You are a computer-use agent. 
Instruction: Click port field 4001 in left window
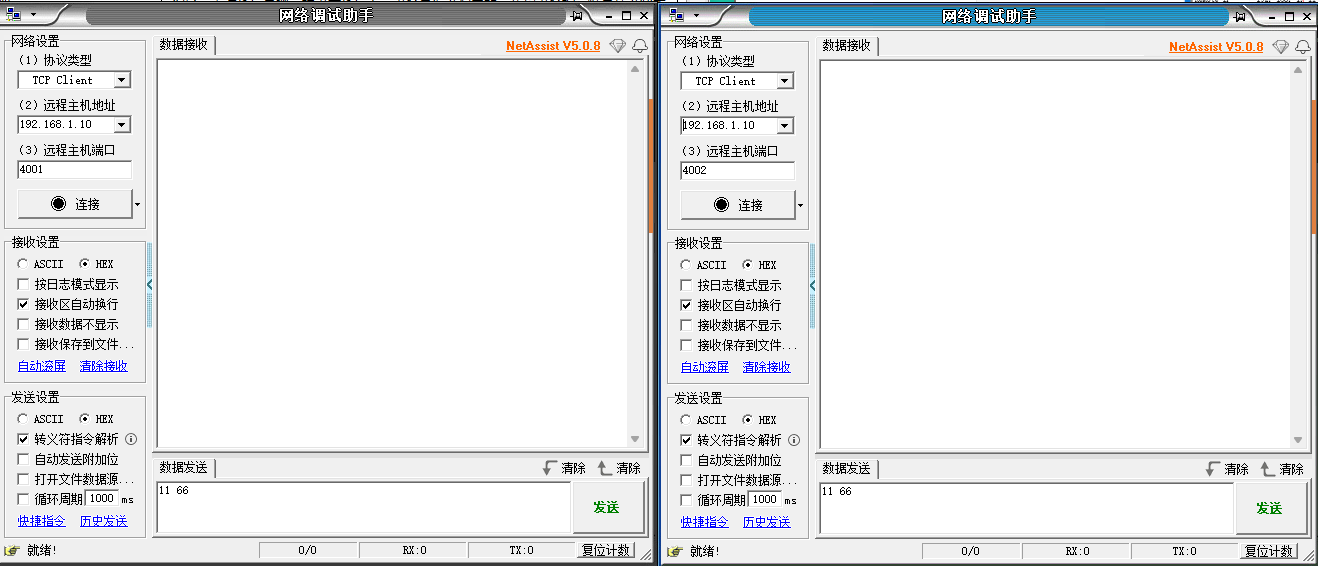click(74, 170)
